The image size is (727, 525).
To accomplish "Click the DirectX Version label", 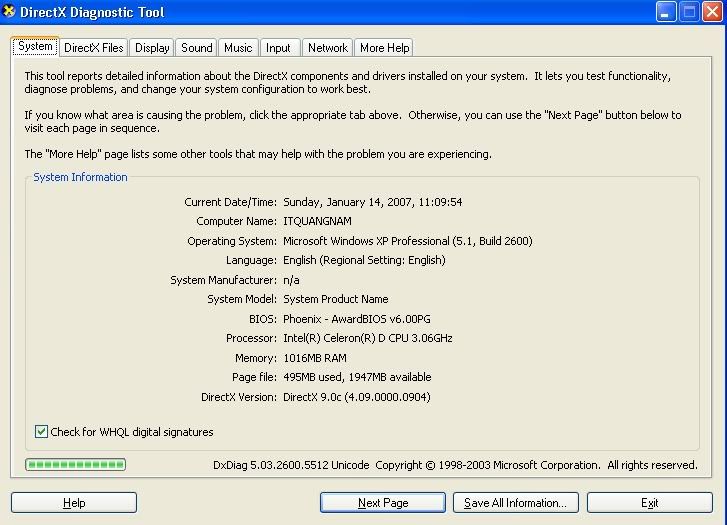I will pyautogui.click(x=239, y=397).
